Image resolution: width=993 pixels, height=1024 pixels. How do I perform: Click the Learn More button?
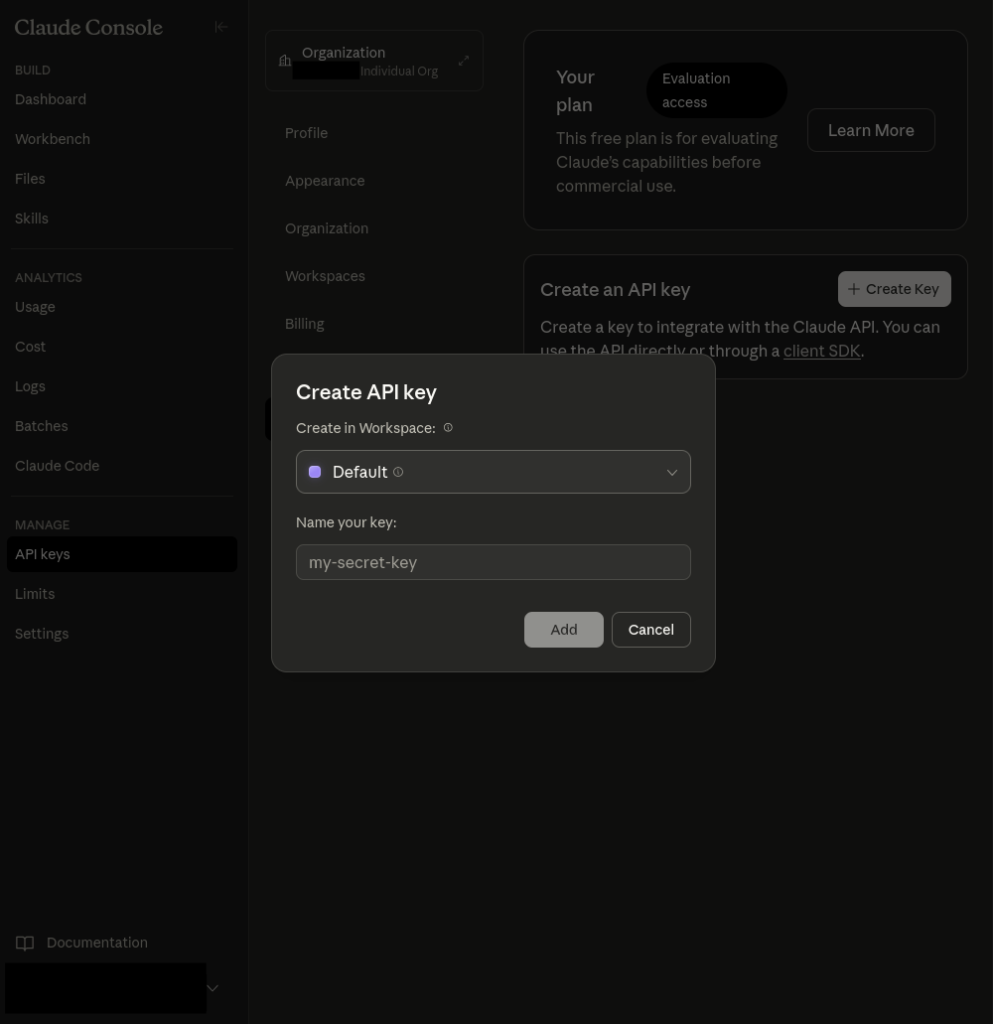(870, 130)
